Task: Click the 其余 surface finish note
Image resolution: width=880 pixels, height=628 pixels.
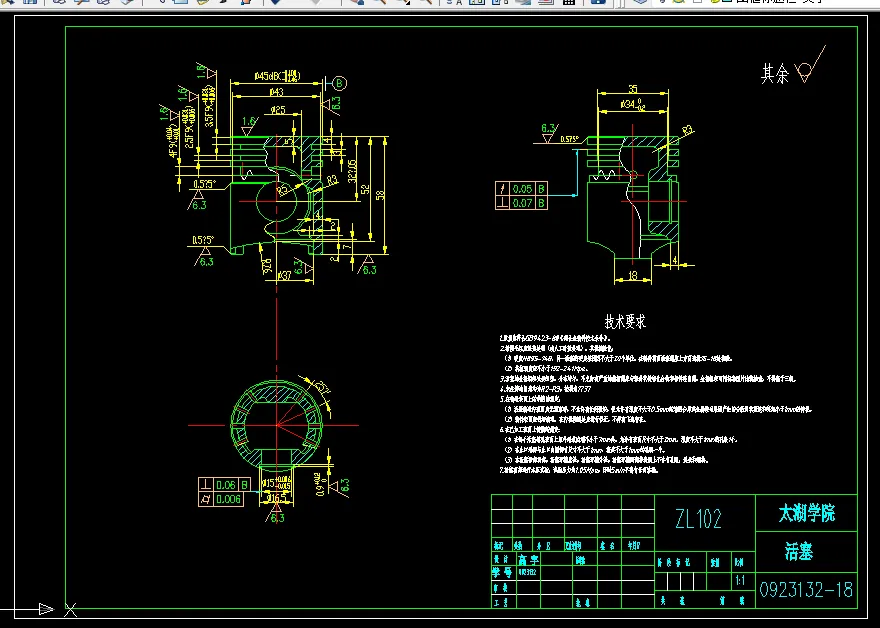Action: click(774, 74)
